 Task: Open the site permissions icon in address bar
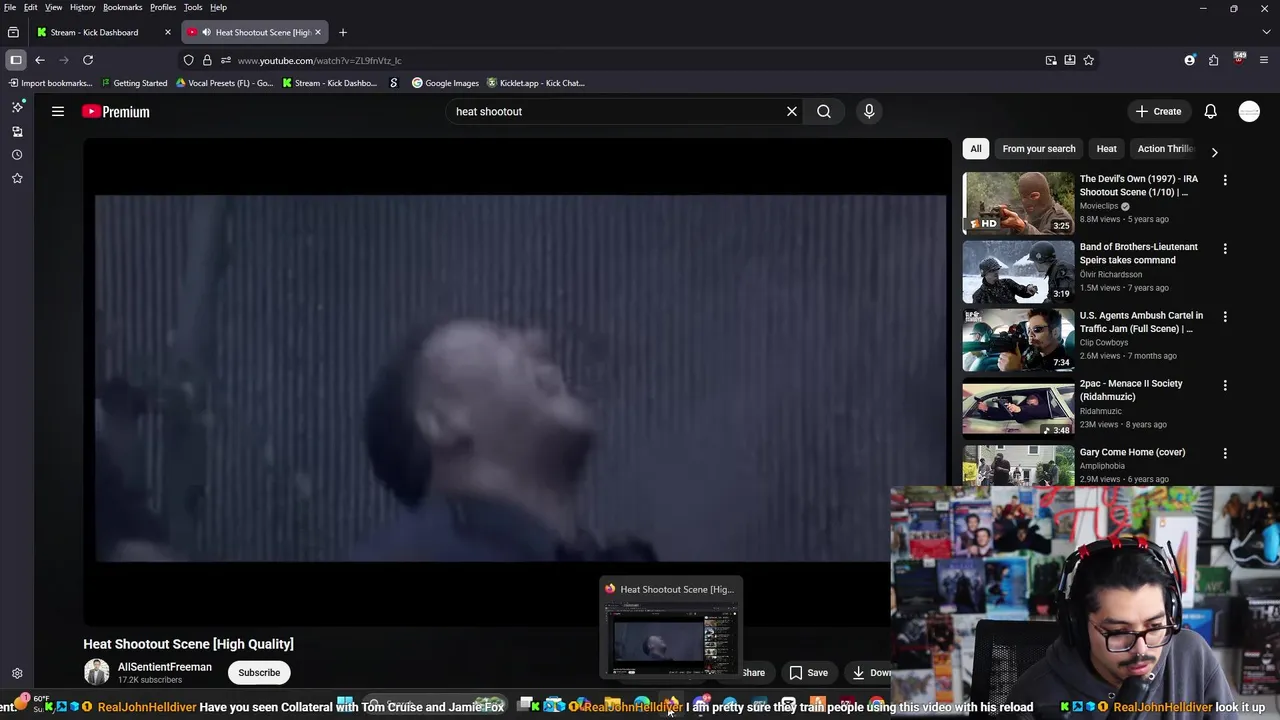[x=225, y=60]
